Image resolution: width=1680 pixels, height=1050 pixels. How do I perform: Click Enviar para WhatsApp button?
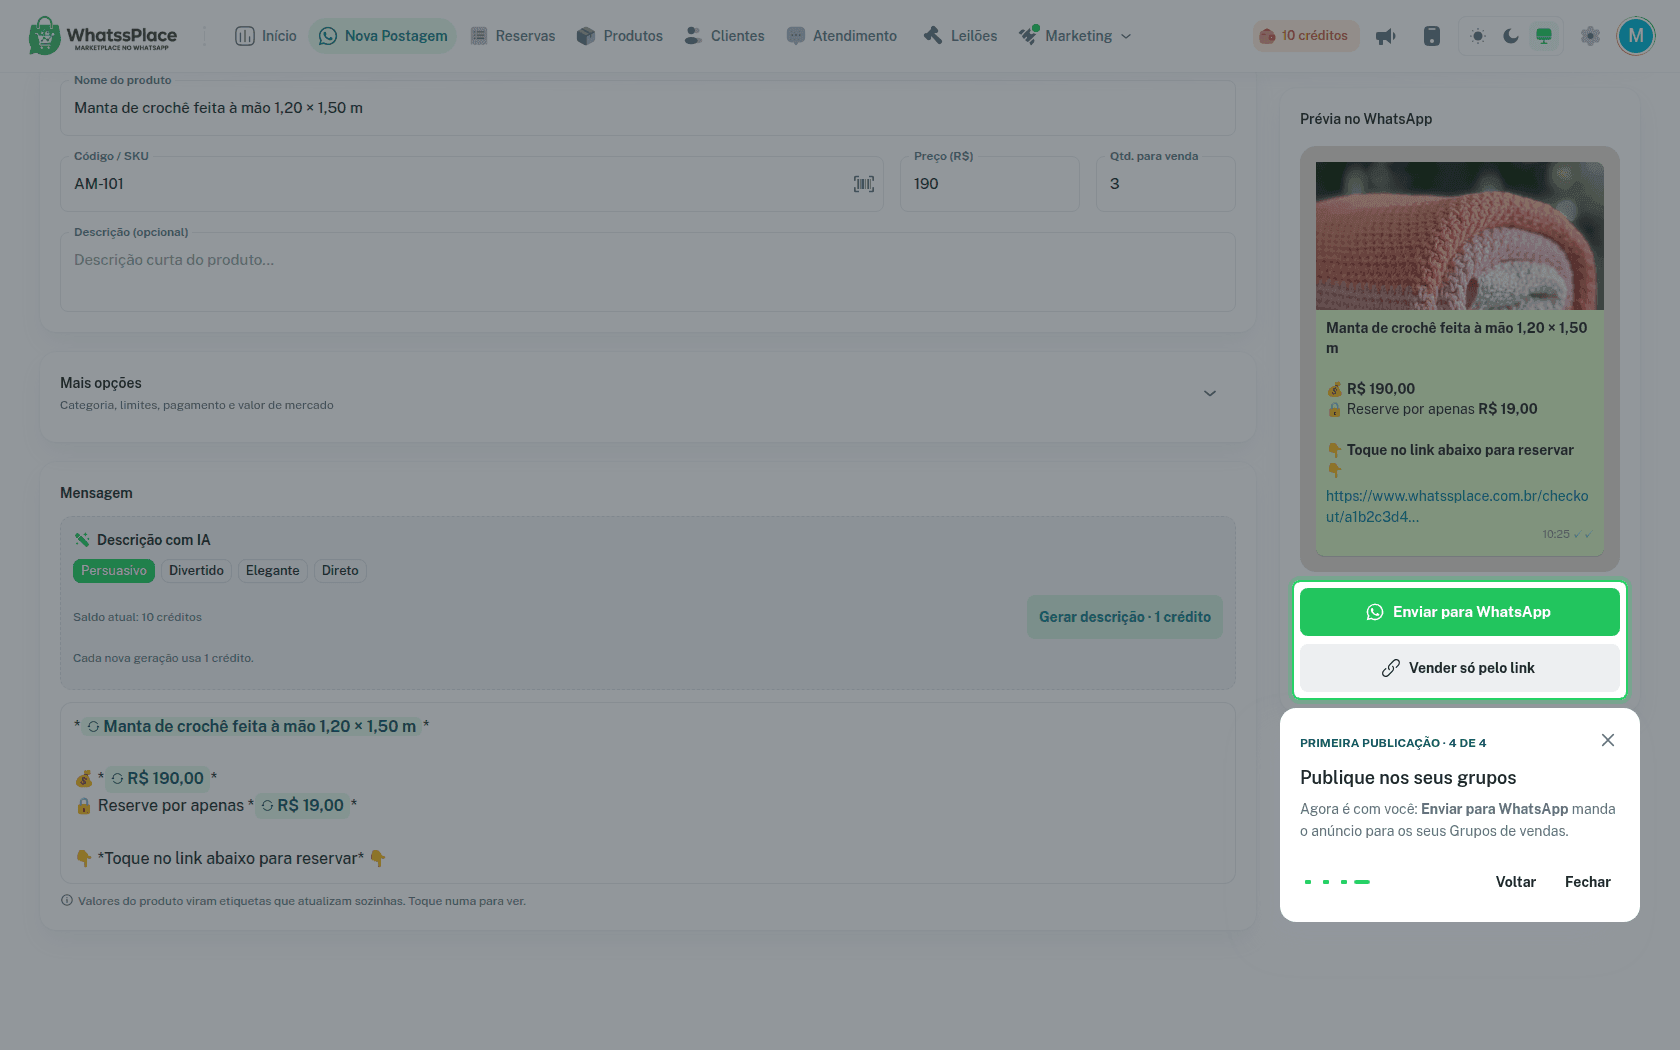[1460, 612]
